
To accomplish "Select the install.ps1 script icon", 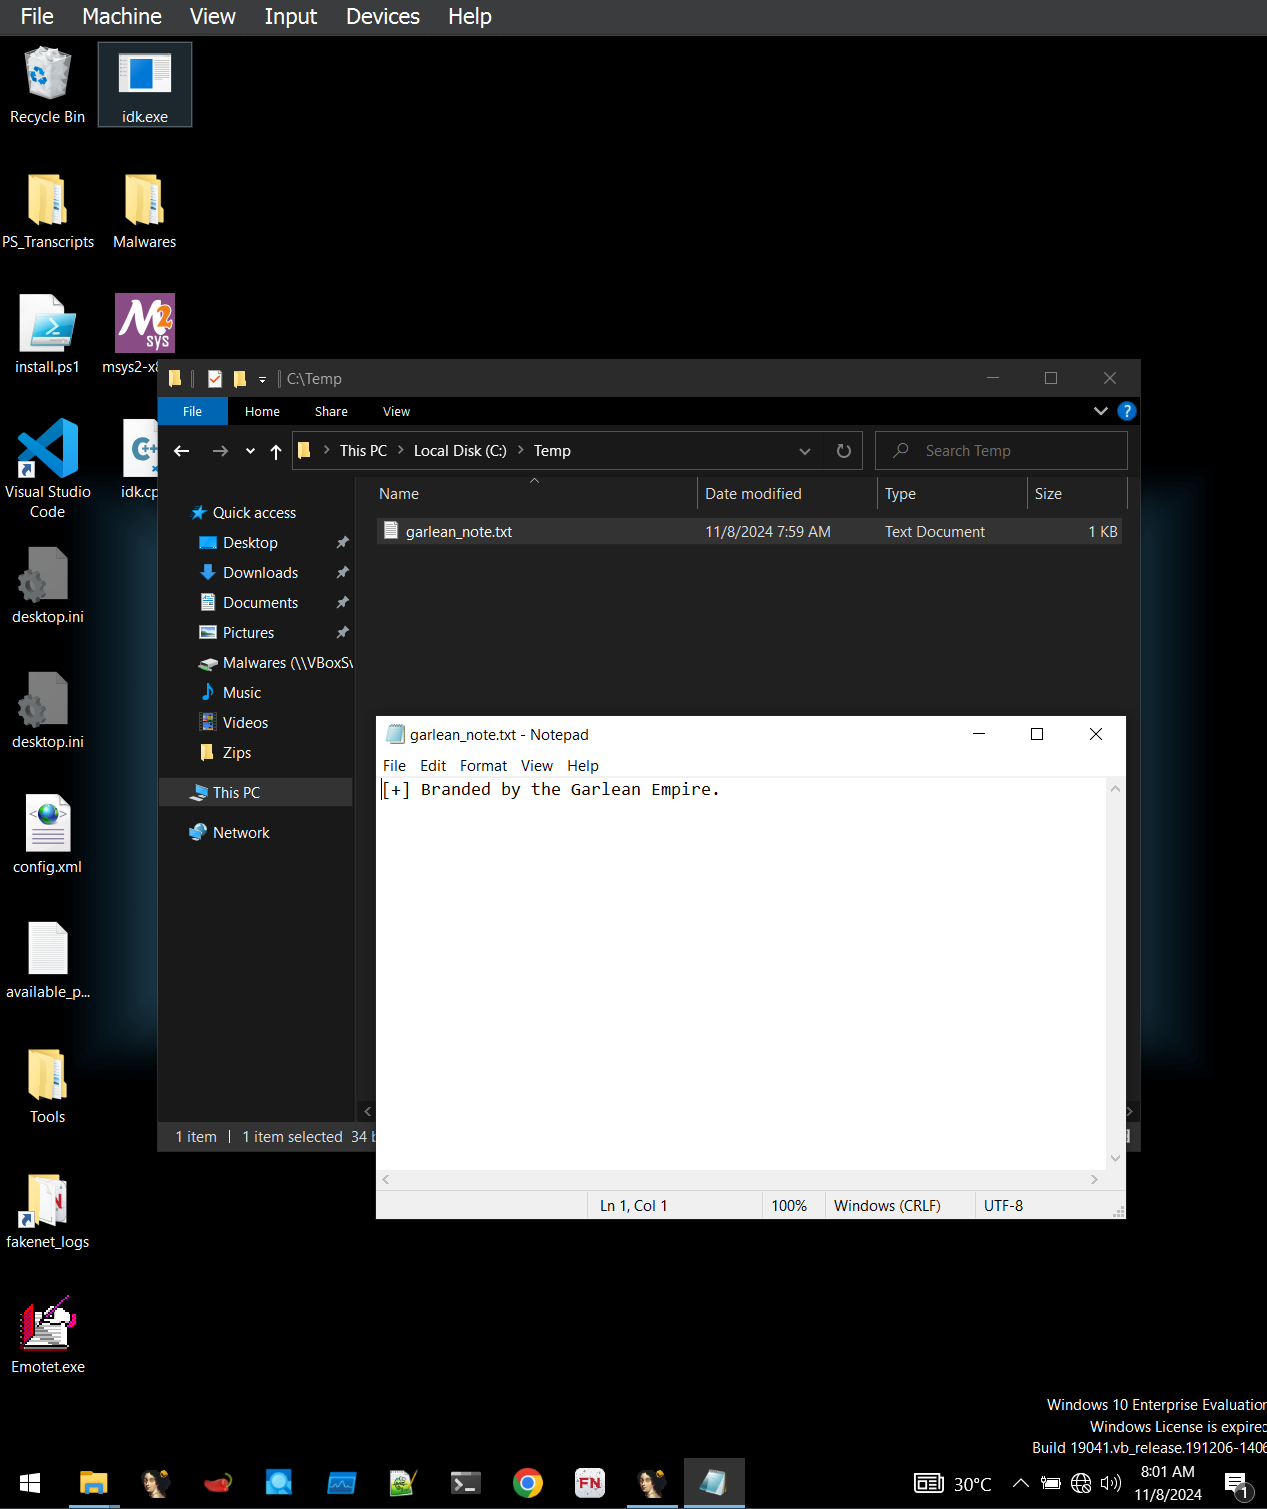I will pos(47,336).
